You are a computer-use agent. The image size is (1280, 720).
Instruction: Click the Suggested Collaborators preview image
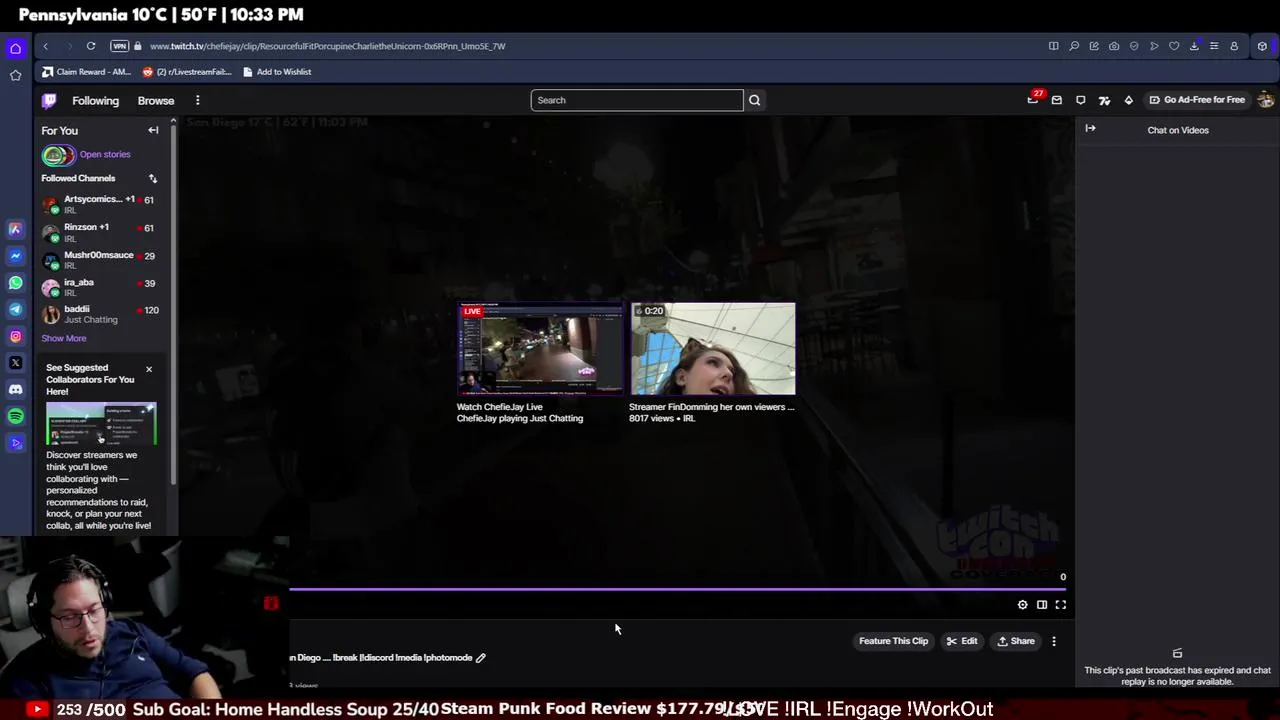pyautogui.click(x=101, y=424)
